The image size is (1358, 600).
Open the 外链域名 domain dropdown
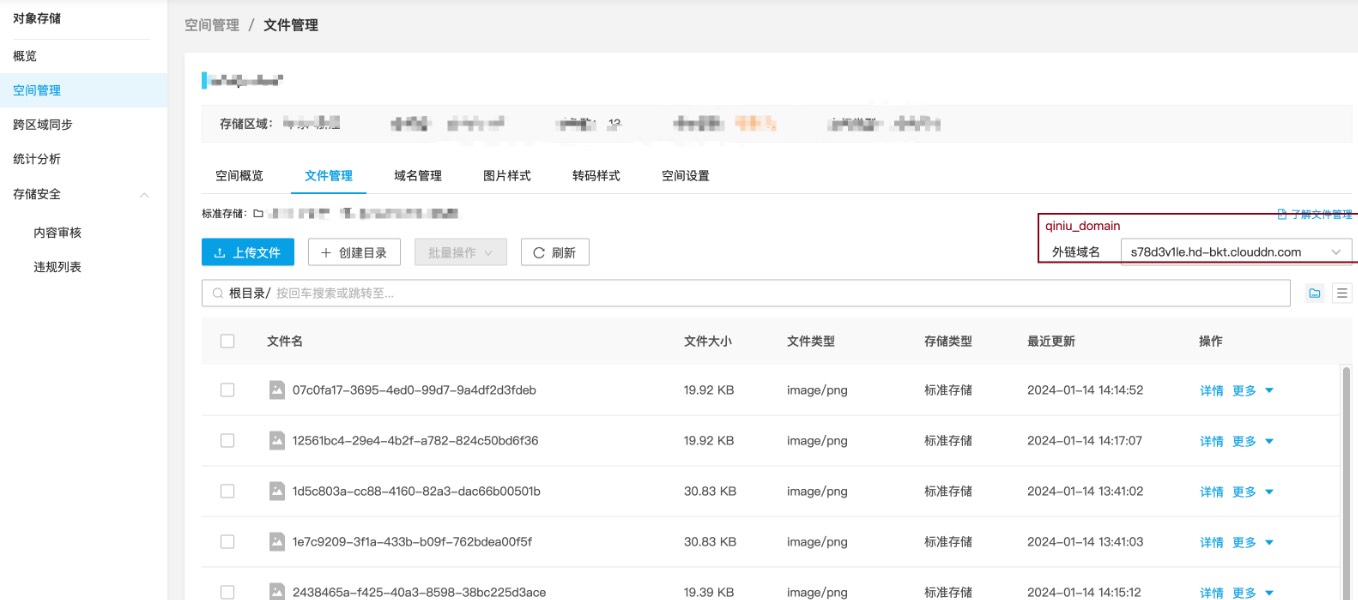click(1235, 252)
